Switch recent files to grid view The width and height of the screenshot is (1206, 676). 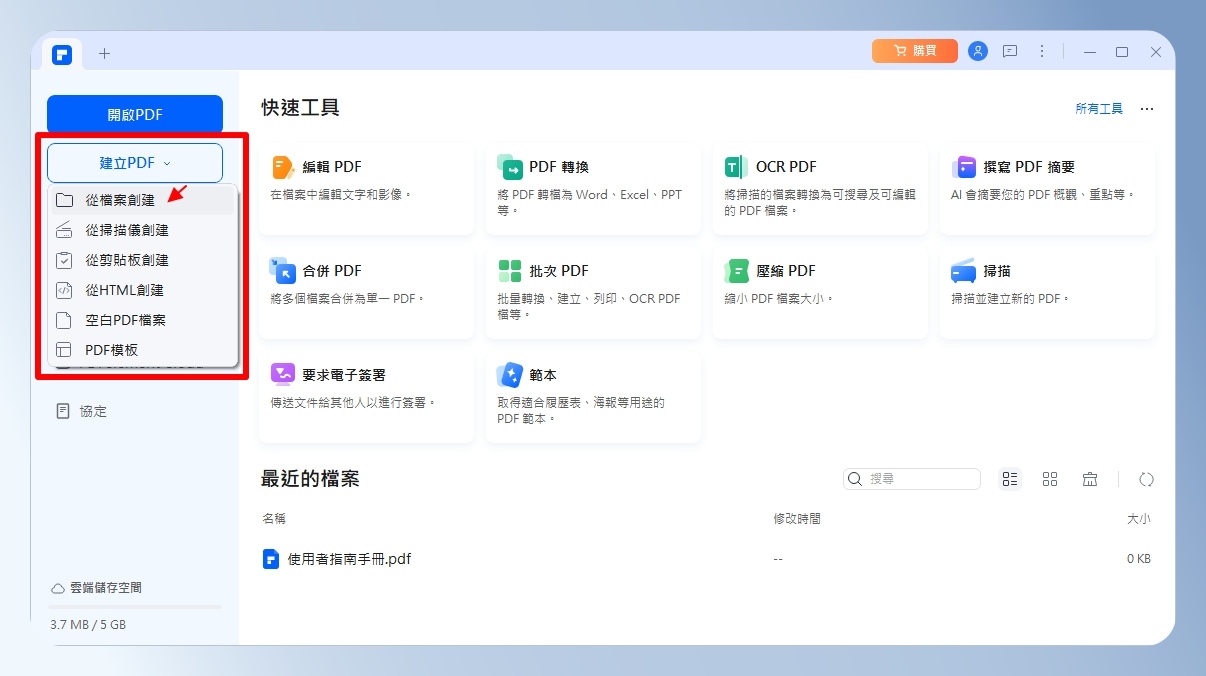pyautogui.click(x=1050, y=479)
